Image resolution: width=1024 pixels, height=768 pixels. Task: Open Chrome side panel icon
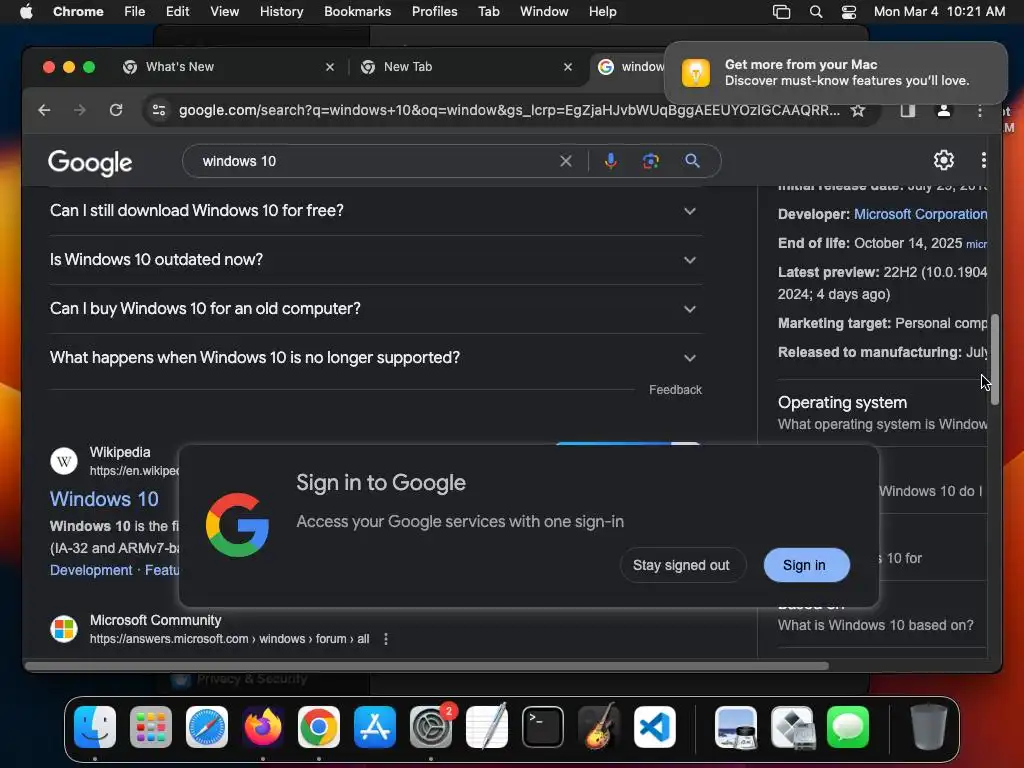pos(908,110)
